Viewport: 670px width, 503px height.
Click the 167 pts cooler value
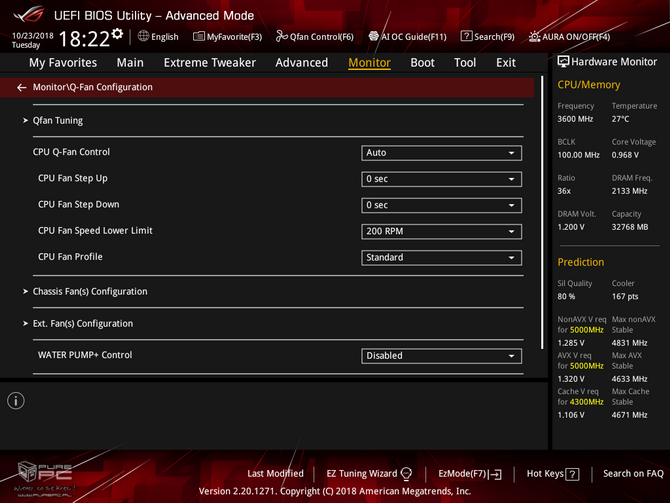pyautogui.click(x=625, y=297)
